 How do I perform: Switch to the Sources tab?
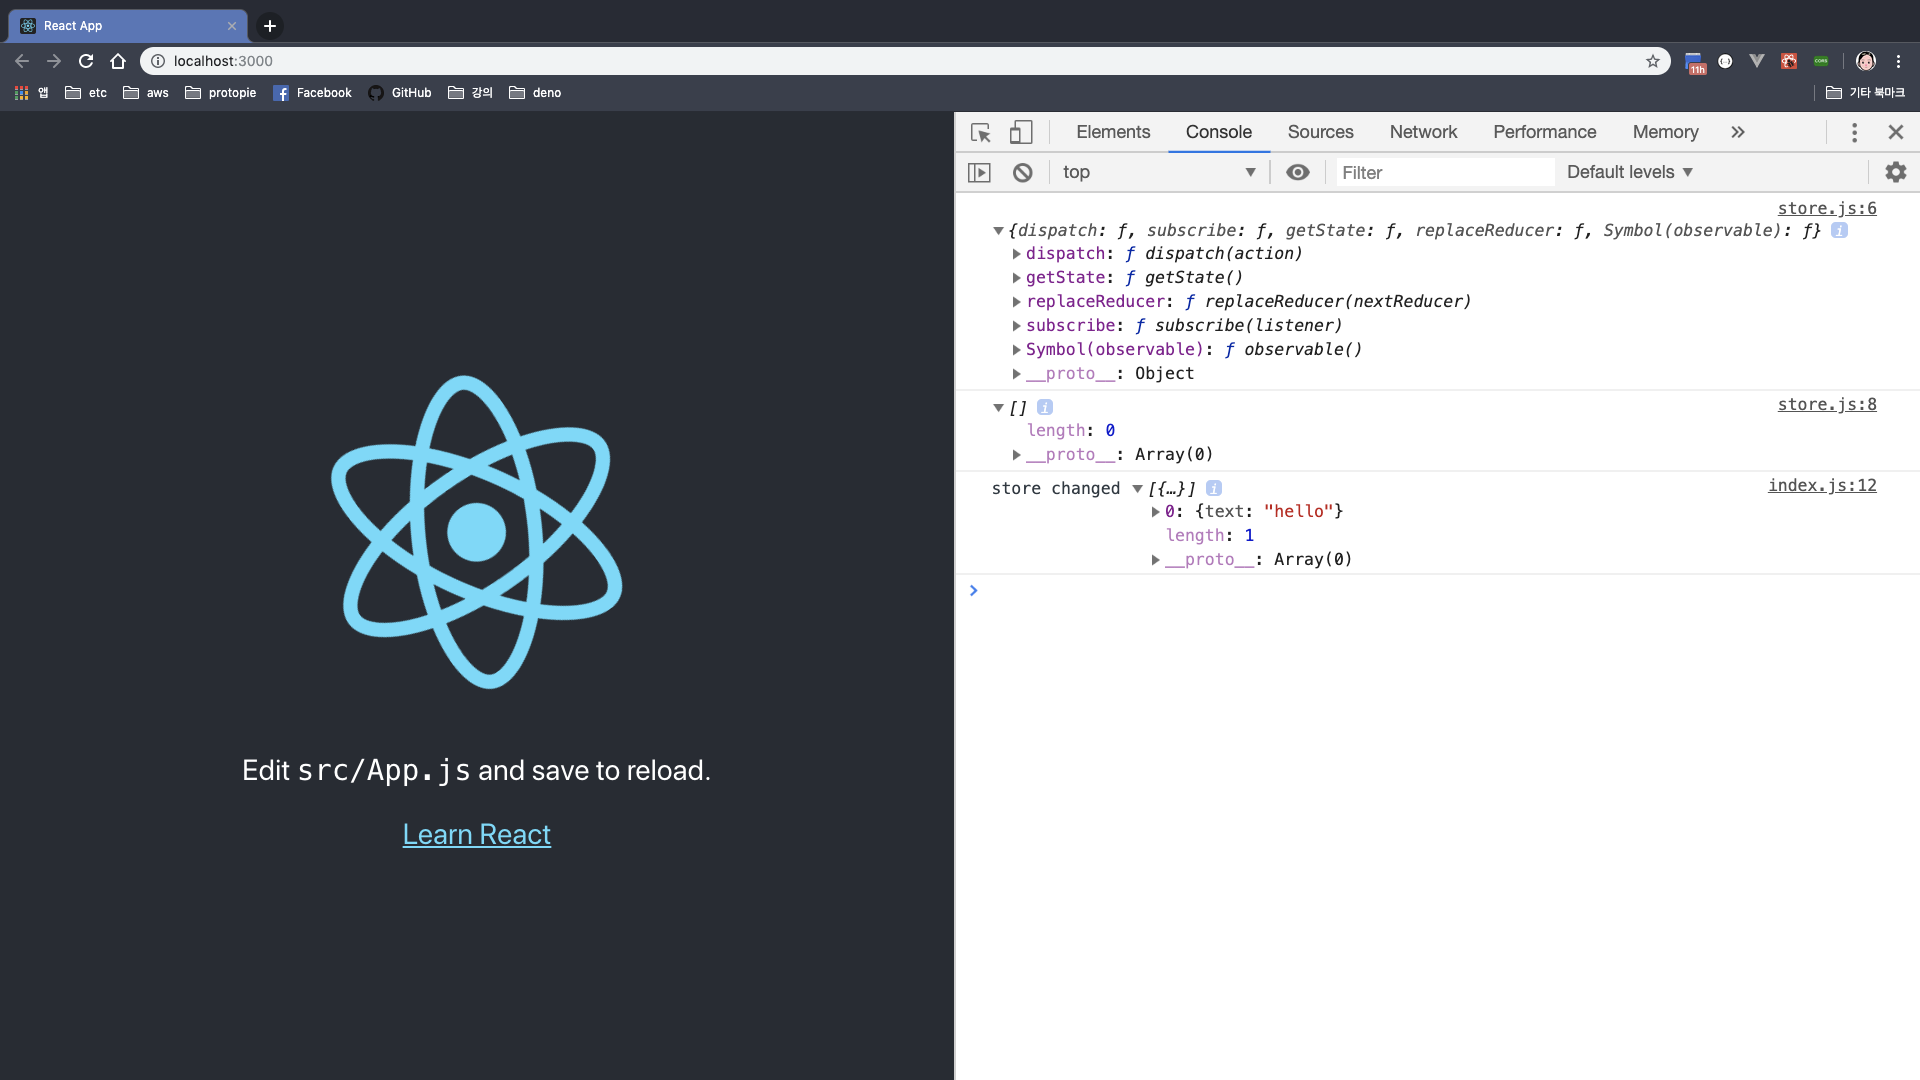click(x=1320, y=132)
